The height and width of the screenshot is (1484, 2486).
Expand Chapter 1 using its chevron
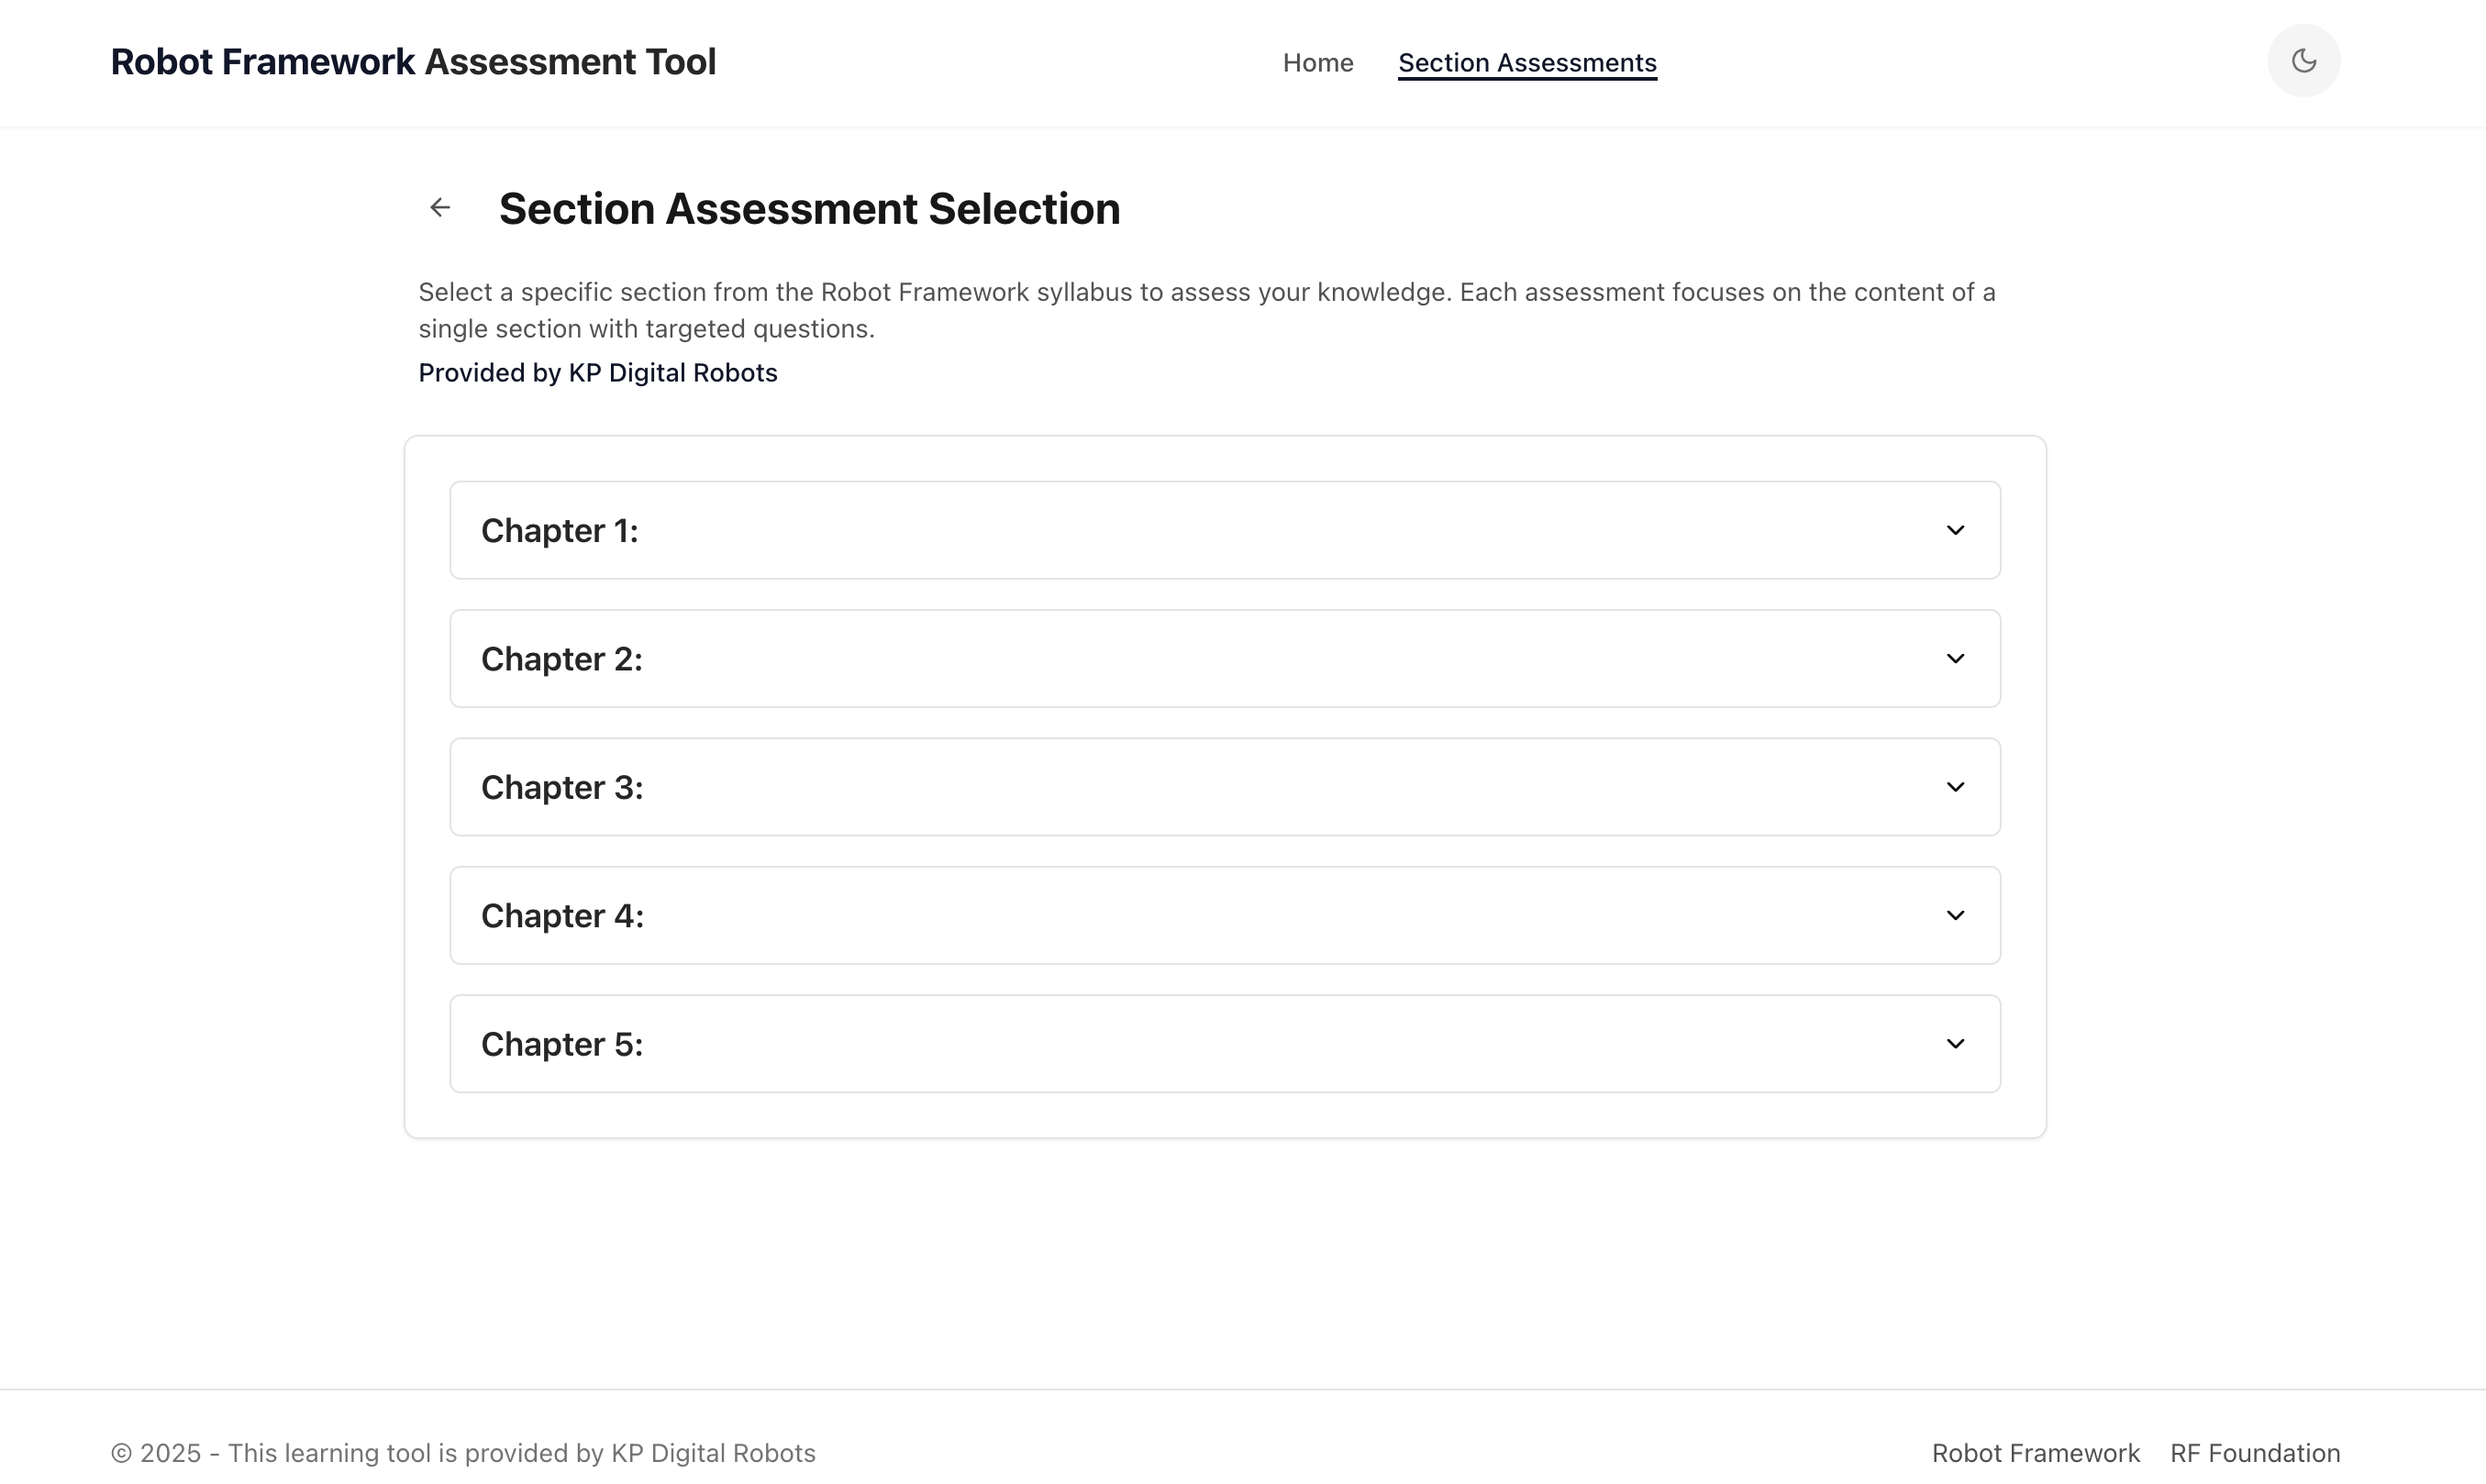point(1955,530)
